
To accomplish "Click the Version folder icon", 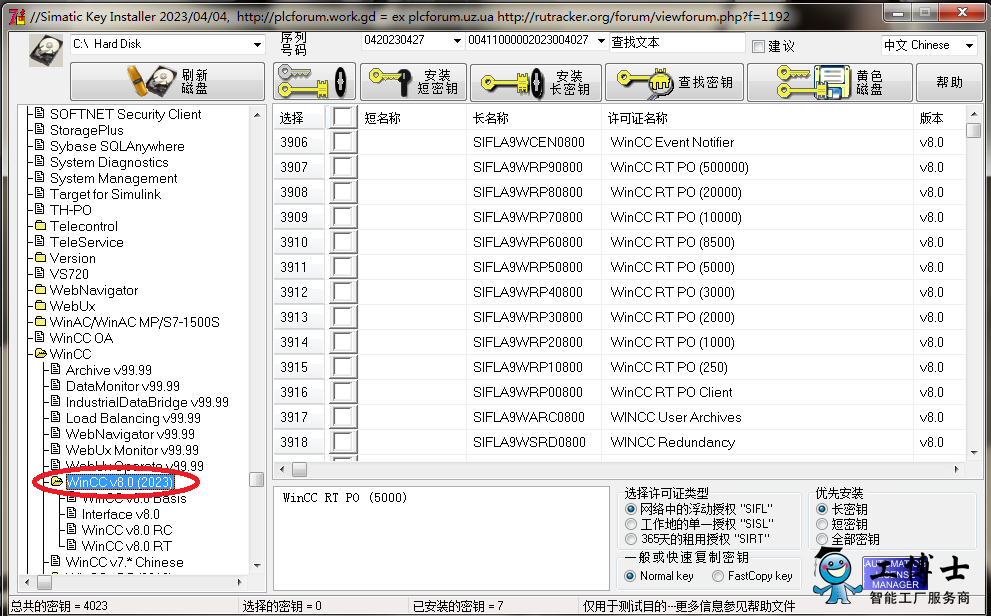I will coord(40,258).
